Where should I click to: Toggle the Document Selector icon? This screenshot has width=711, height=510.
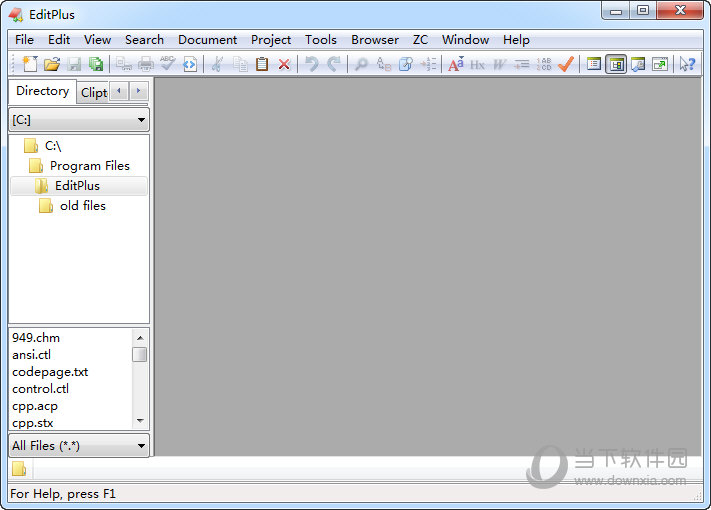tap(594, 64)
